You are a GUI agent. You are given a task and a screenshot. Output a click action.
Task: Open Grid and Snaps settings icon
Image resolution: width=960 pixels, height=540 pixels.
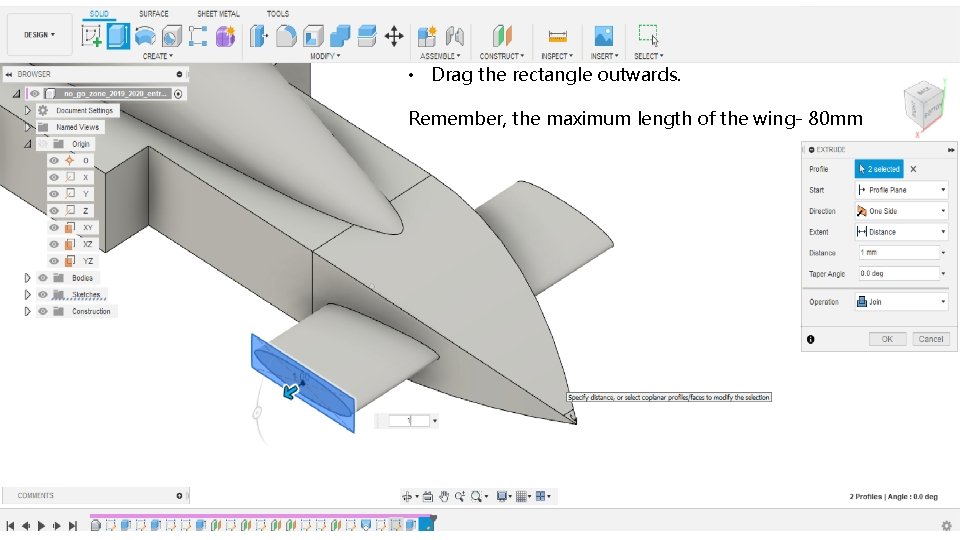(x=521, y=497)
